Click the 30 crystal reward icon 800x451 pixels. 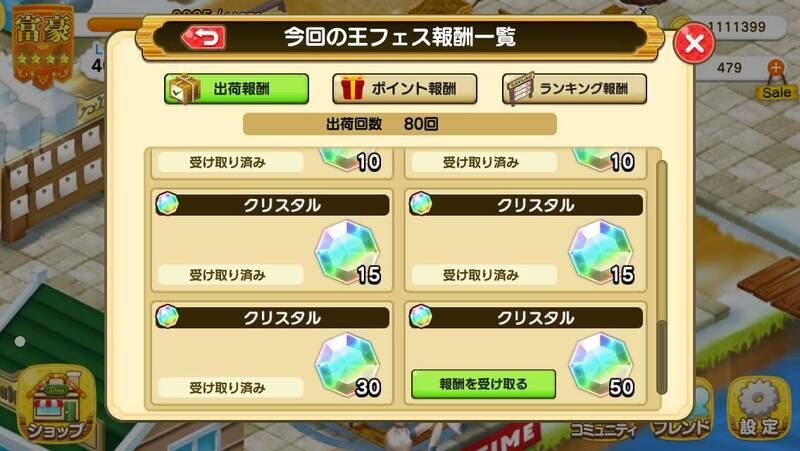(347, 365)
